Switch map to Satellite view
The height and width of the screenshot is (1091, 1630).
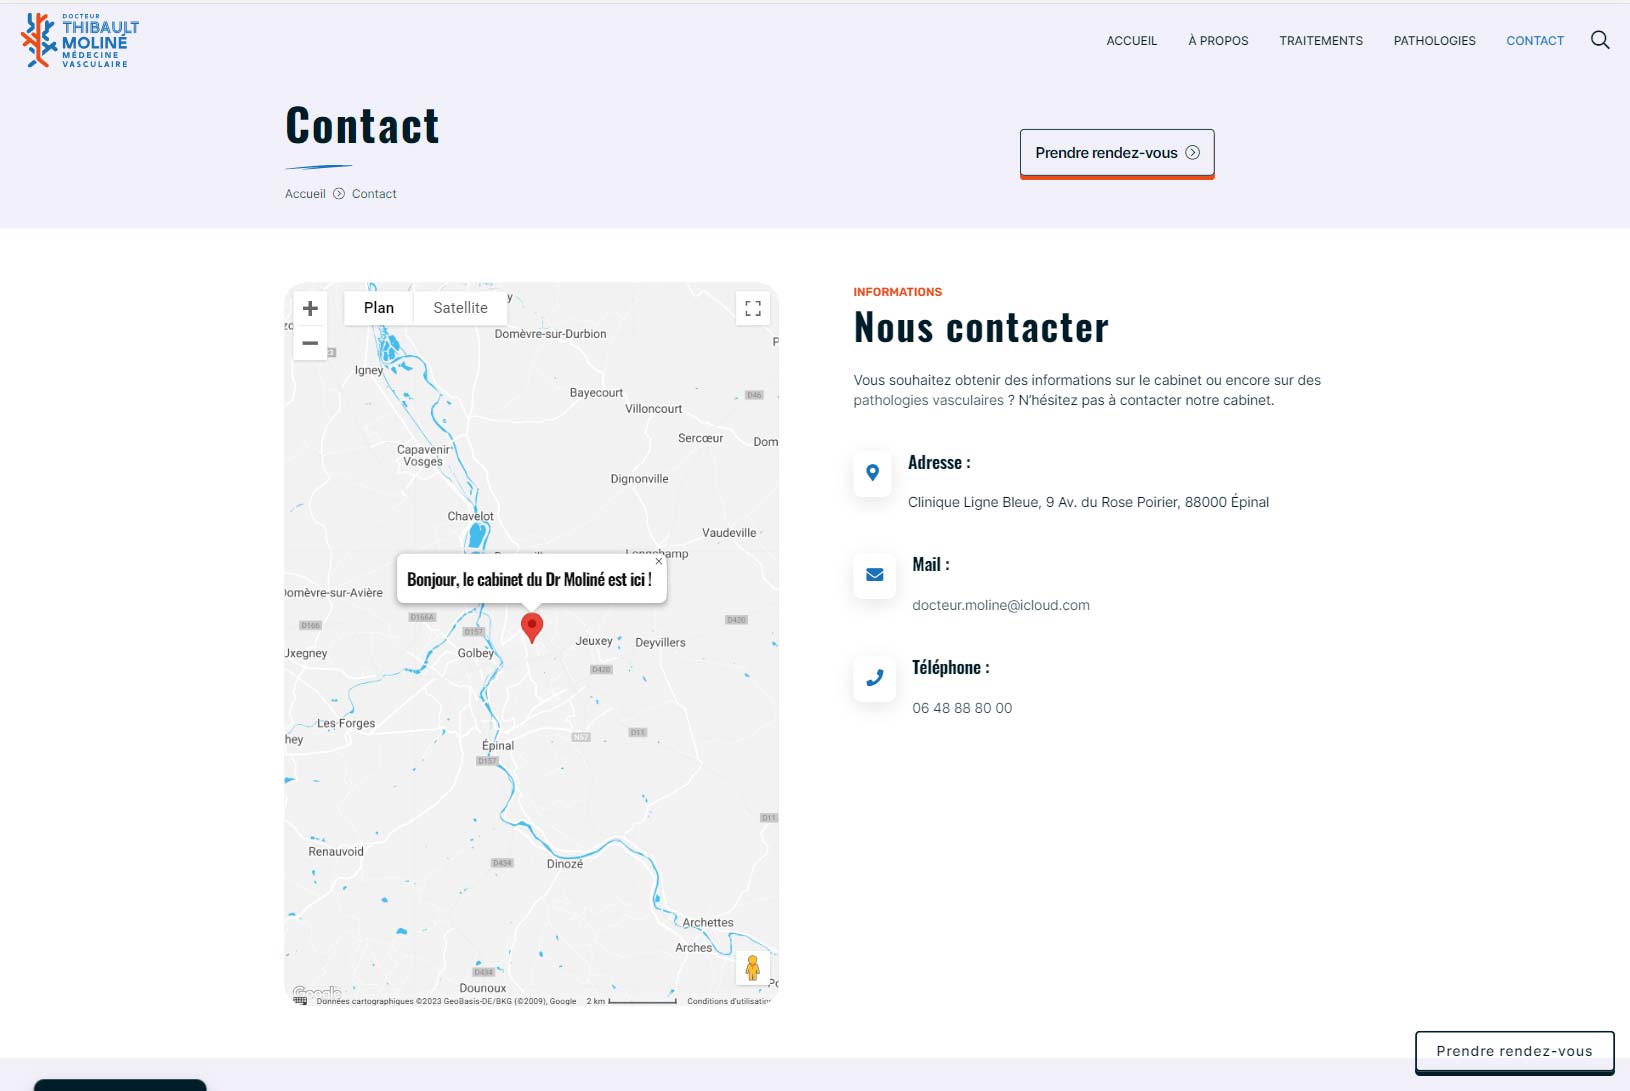(x=460, y=308)
